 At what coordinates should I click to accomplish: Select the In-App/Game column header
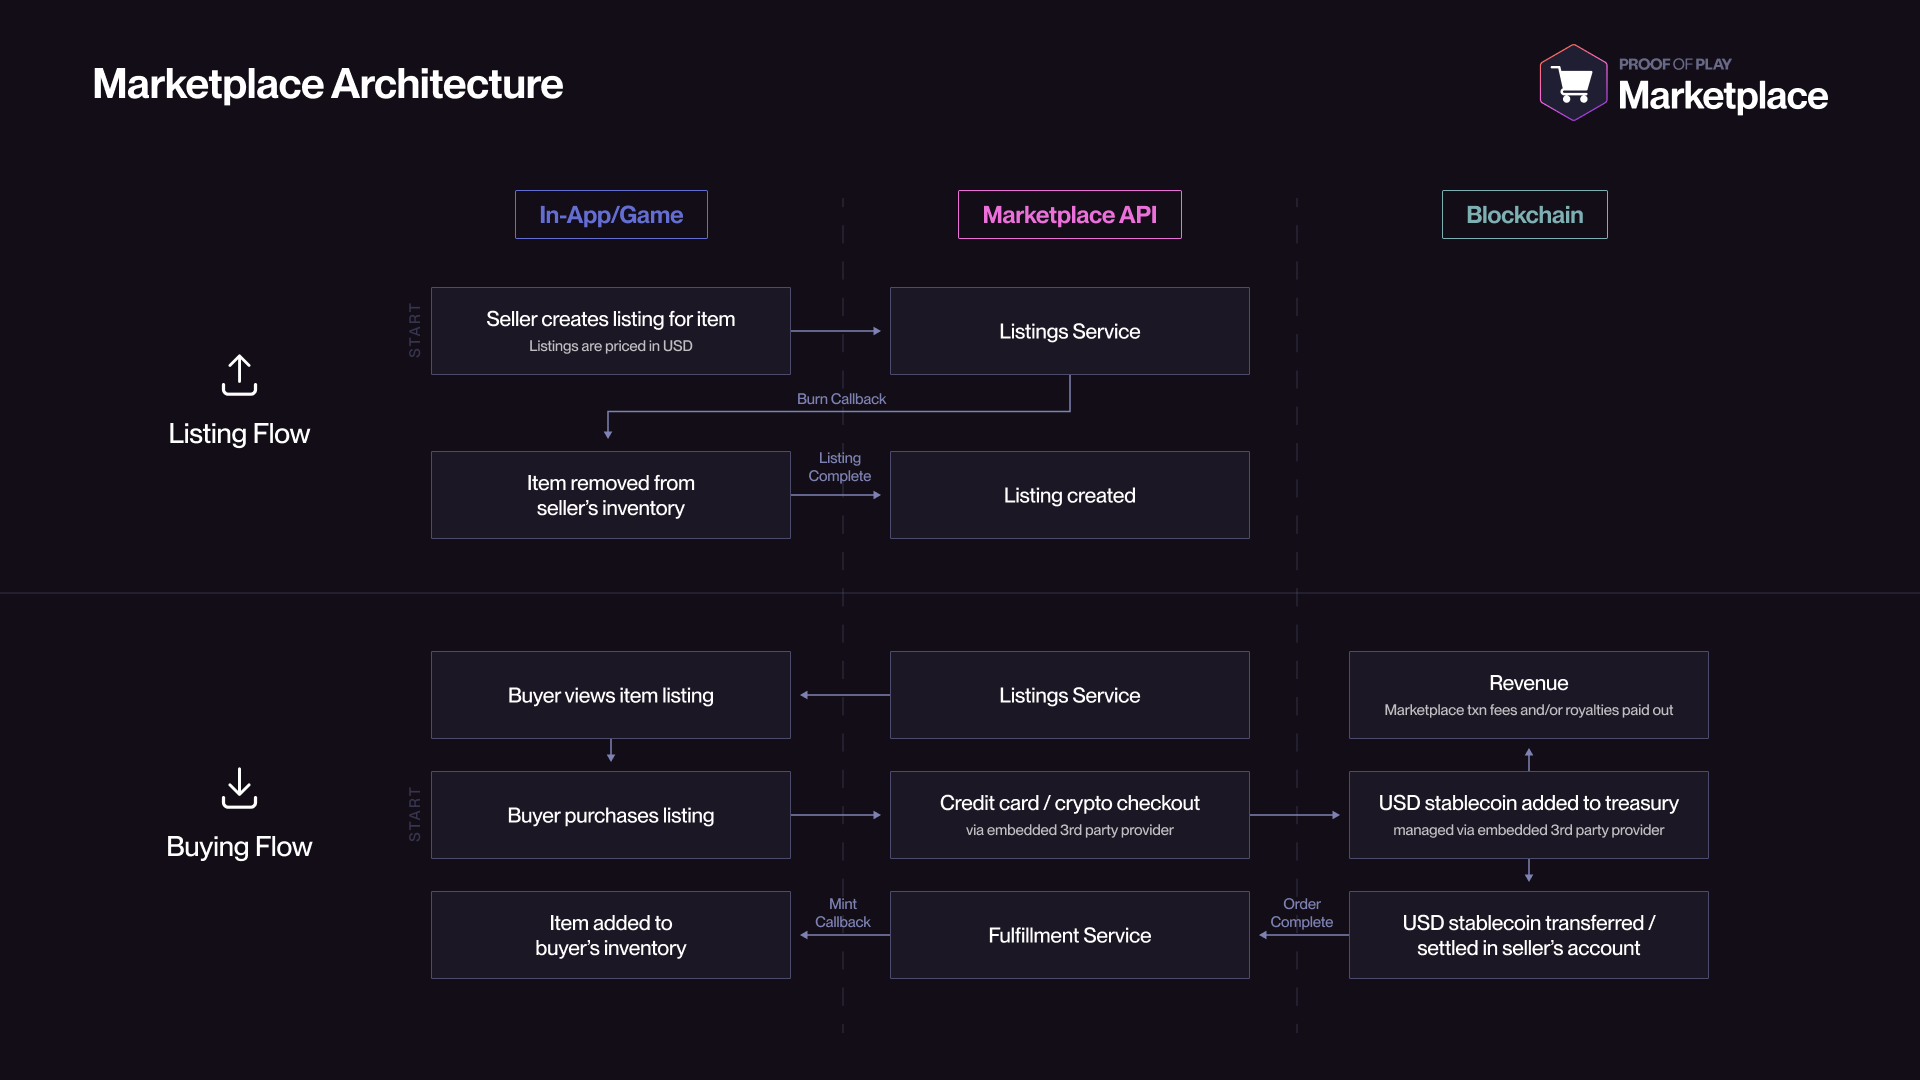[x=611, y=215]
